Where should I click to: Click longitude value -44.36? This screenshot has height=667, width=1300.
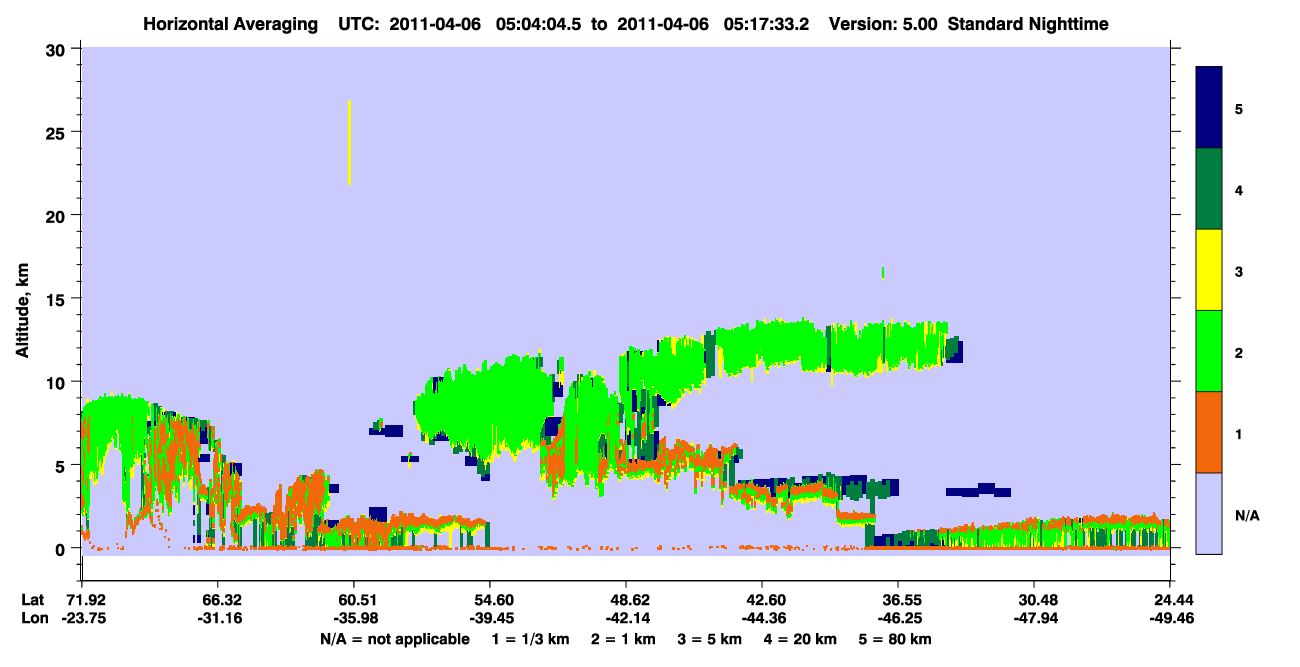pyautogui.click(x=762, y=619)
